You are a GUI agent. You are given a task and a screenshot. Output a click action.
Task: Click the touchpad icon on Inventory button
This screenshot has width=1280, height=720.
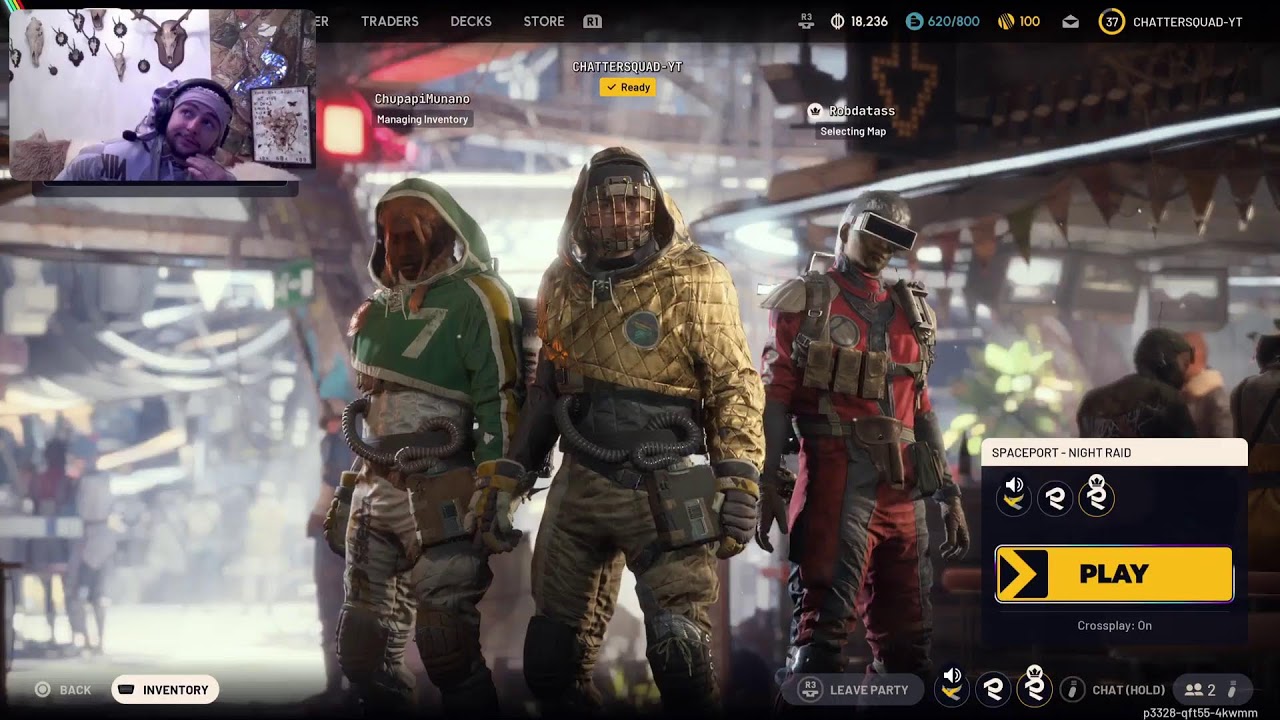(127, 690)
